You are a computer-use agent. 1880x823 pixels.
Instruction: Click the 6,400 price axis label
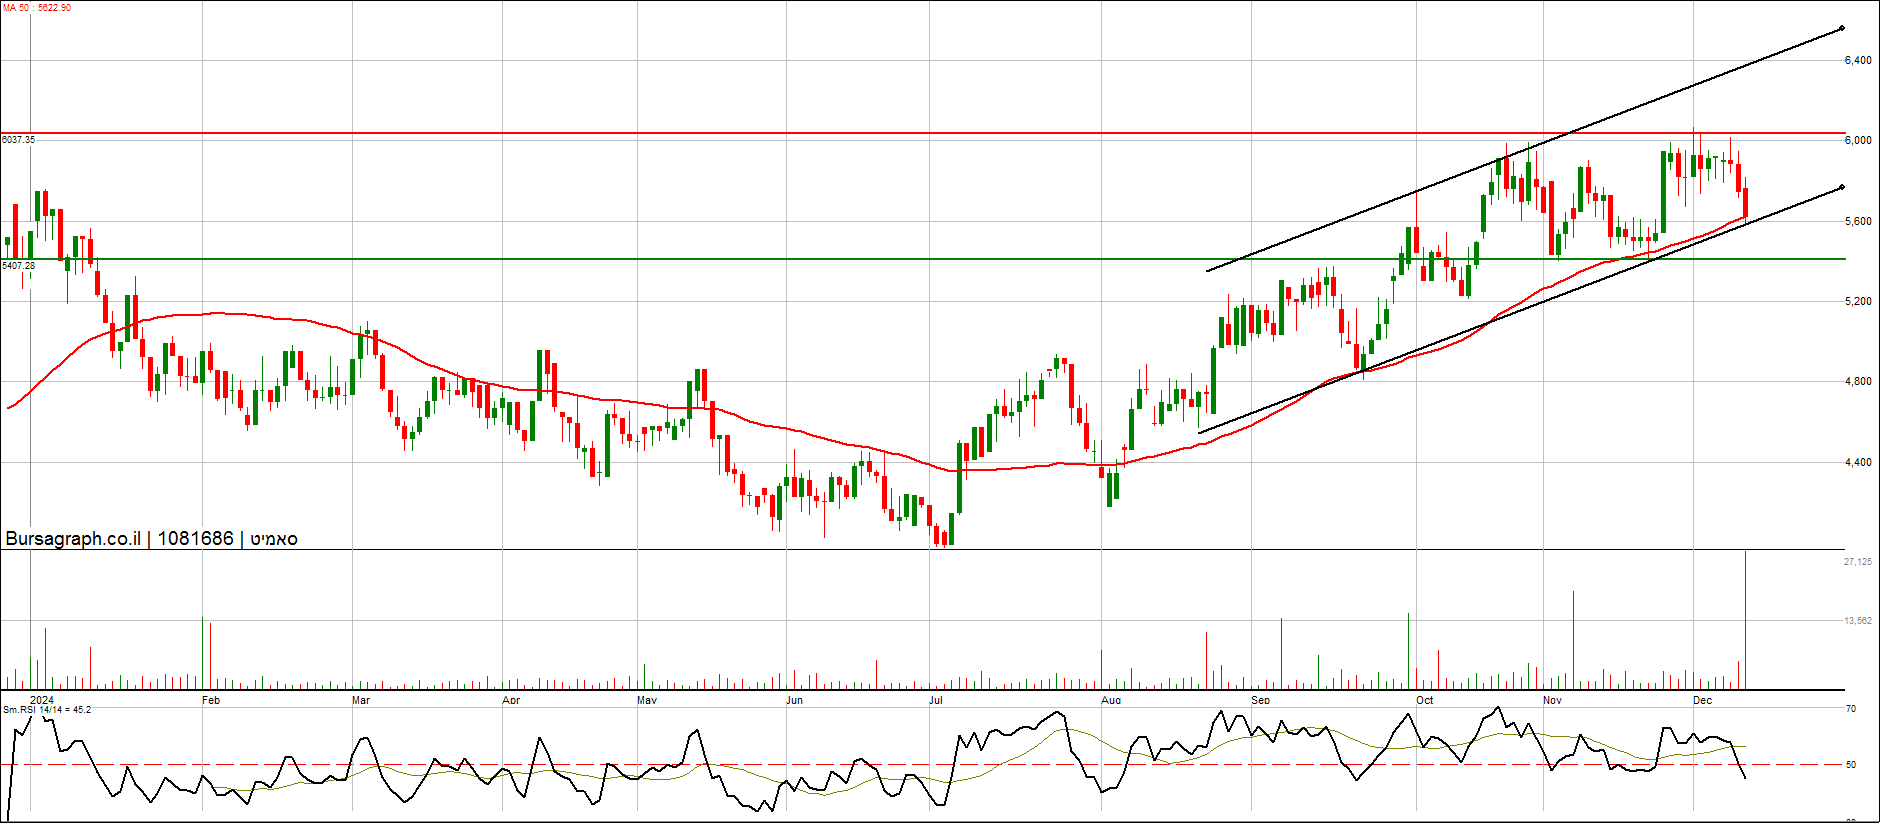[x=1858, y=61]
